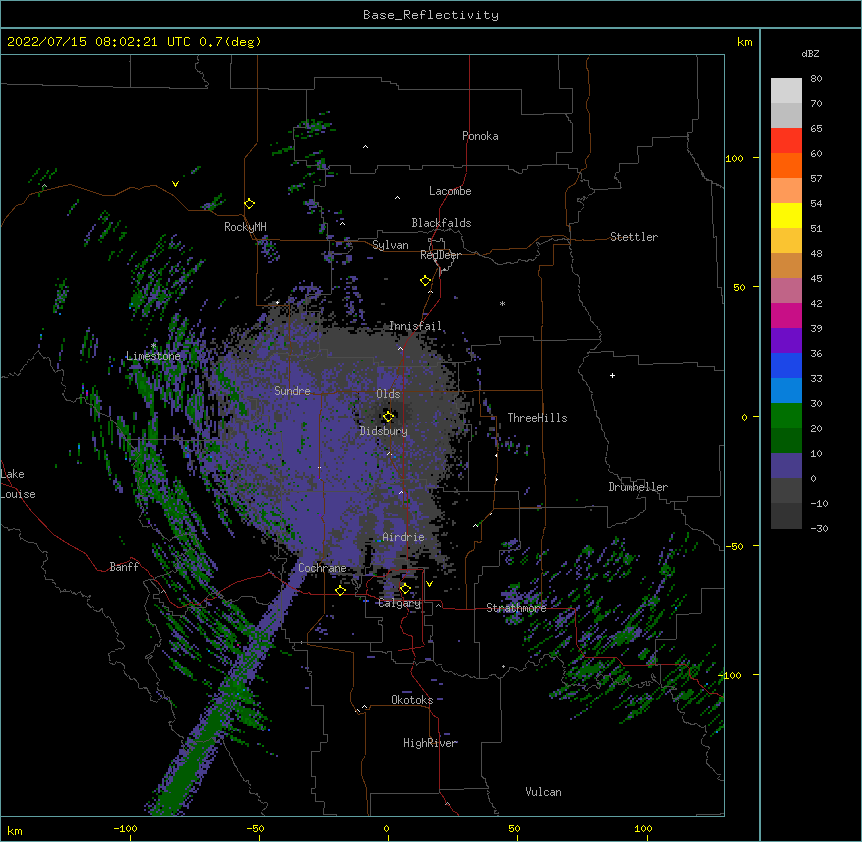The height and width of the screenshot is (842, 862).
Task: Click the 100 km tick on right axis
Action: point(734,158)
